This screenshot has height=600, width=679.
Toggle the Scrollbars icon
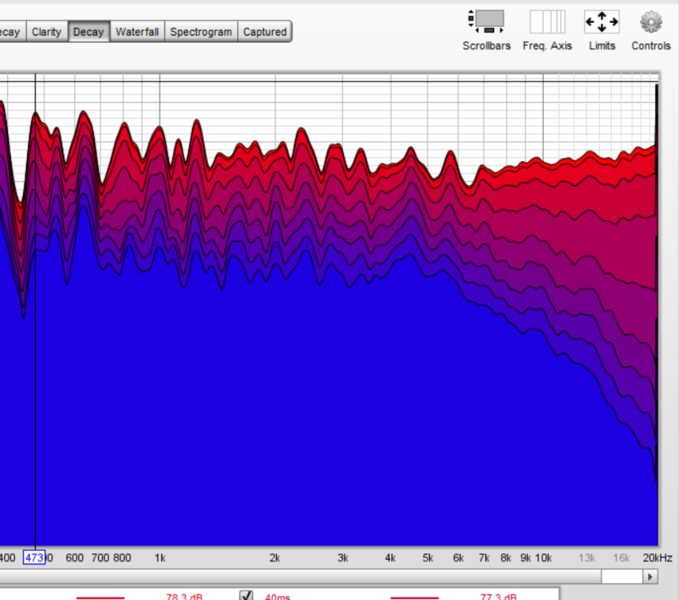click(486, 22)
